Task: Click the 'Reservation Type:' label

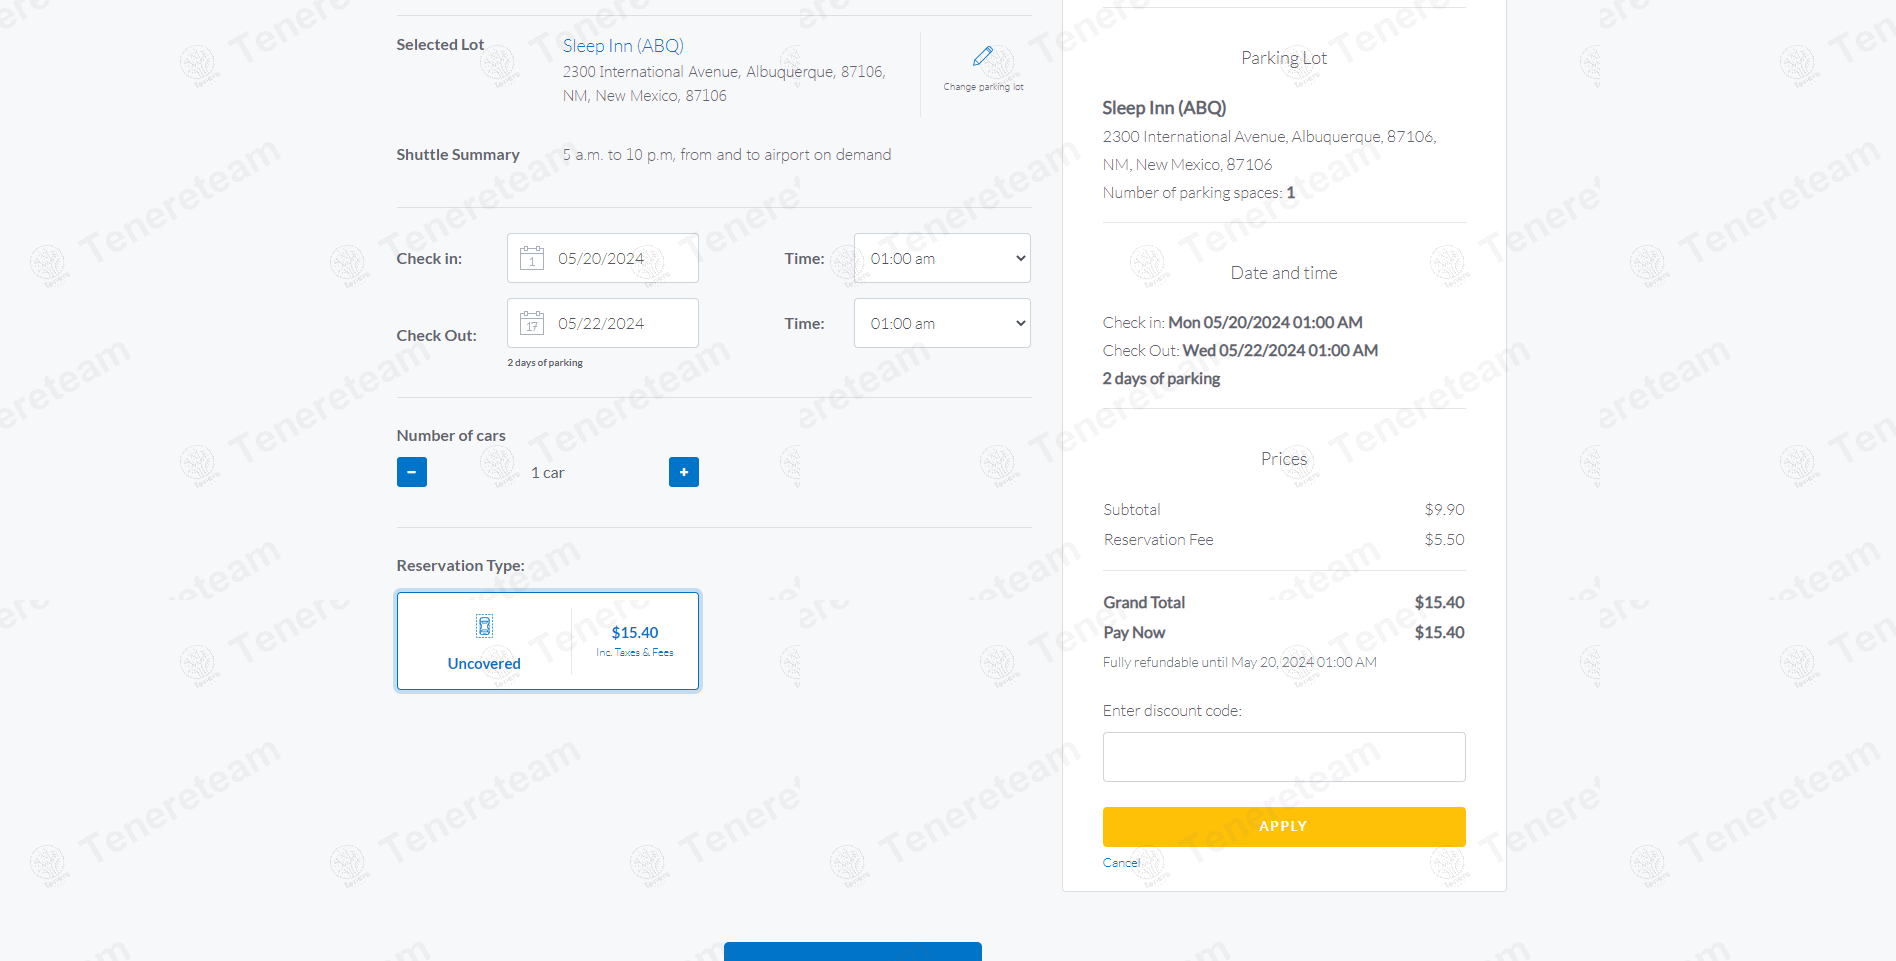Action: point(460,566)
